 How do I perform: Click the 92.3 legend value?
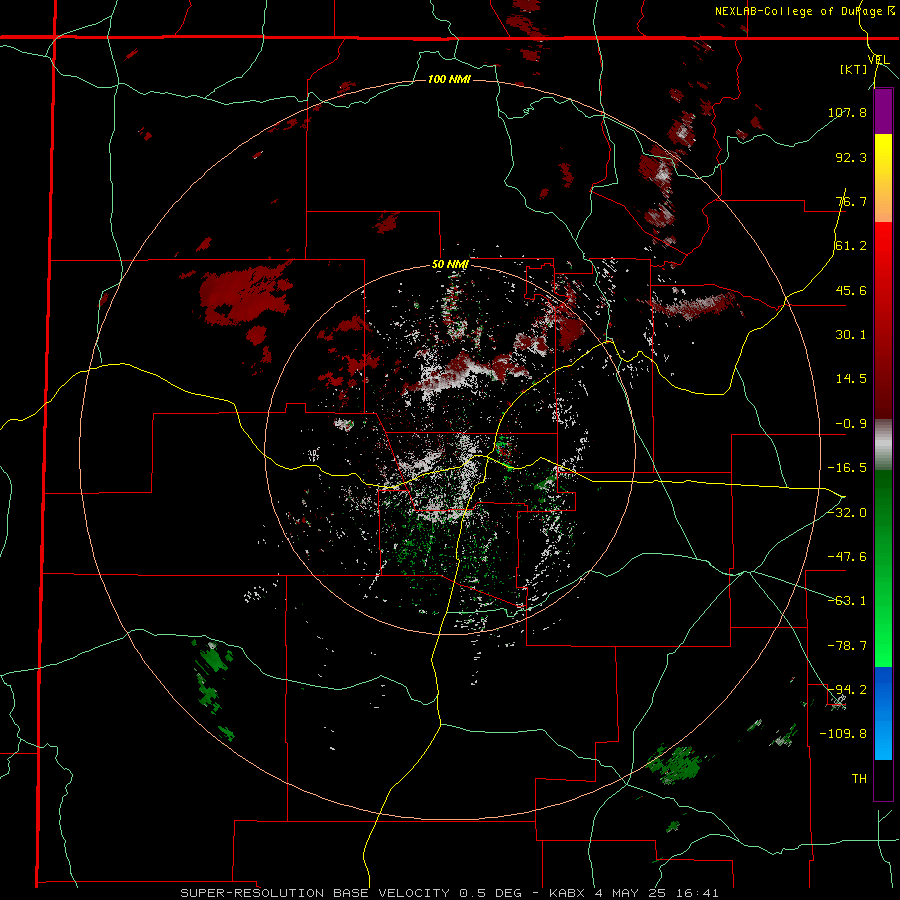(x=851, y=157)
